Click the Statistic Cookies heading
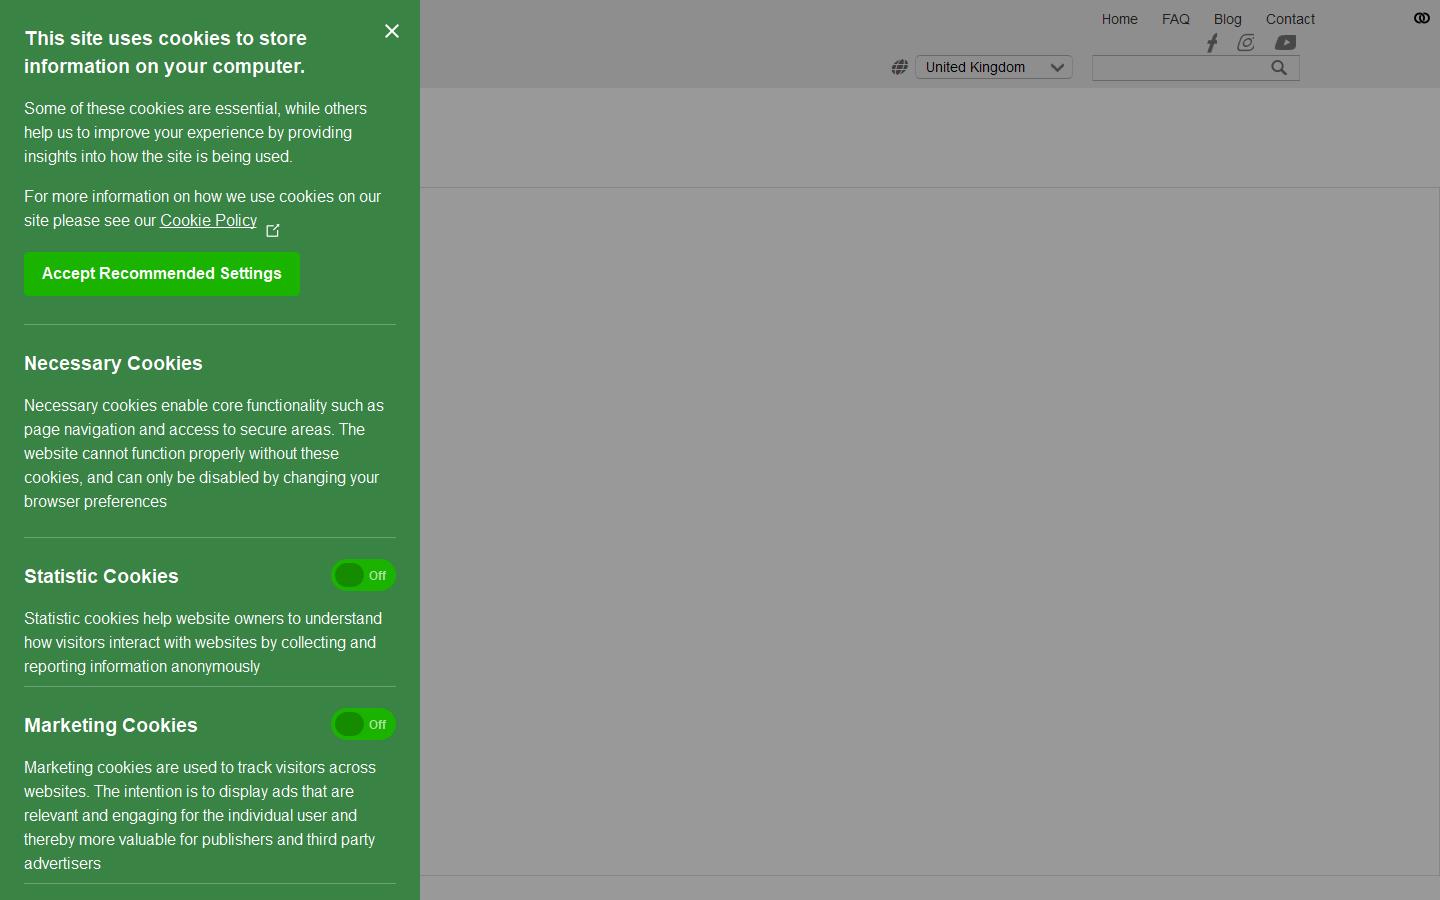The width and height of the screenshot is (1440, 900). click(101, 577)
